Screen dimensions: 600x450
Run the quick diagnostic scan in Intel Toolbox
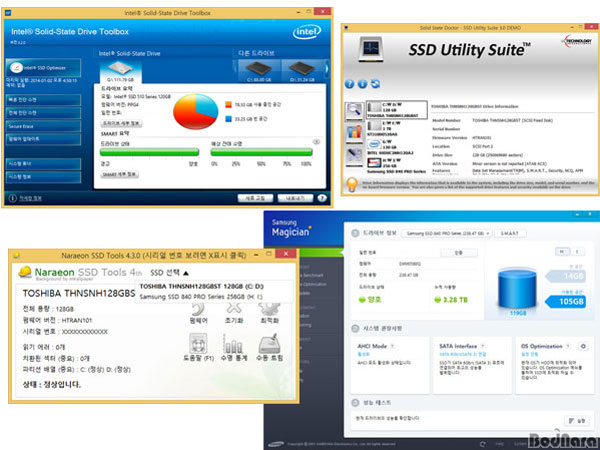tap(43, 100)
